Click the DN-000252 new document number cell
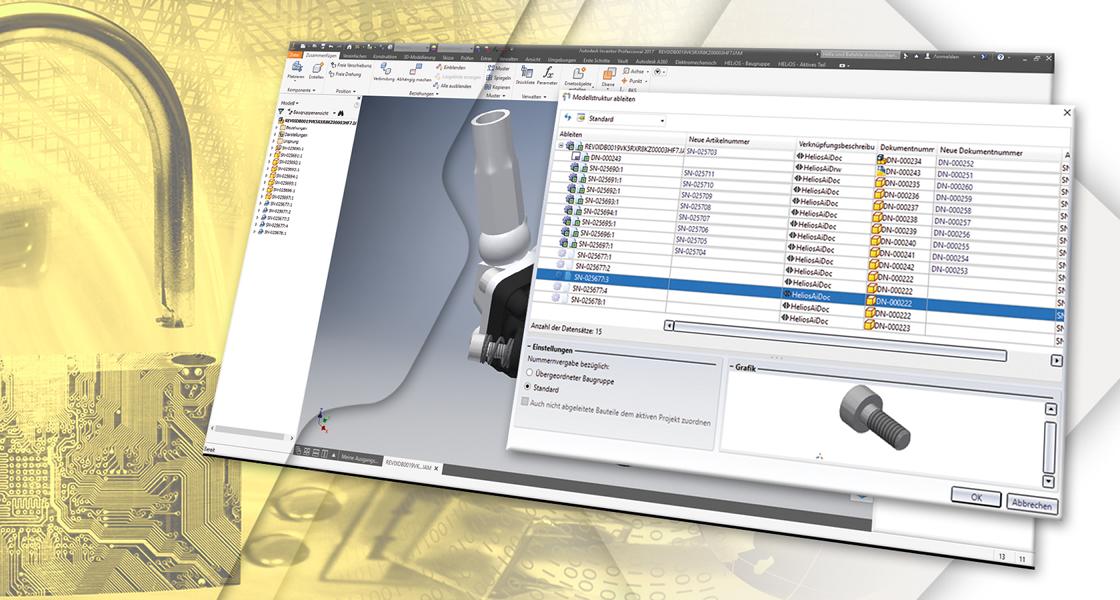The image size is (1120, 600). [x=956, y=163]
